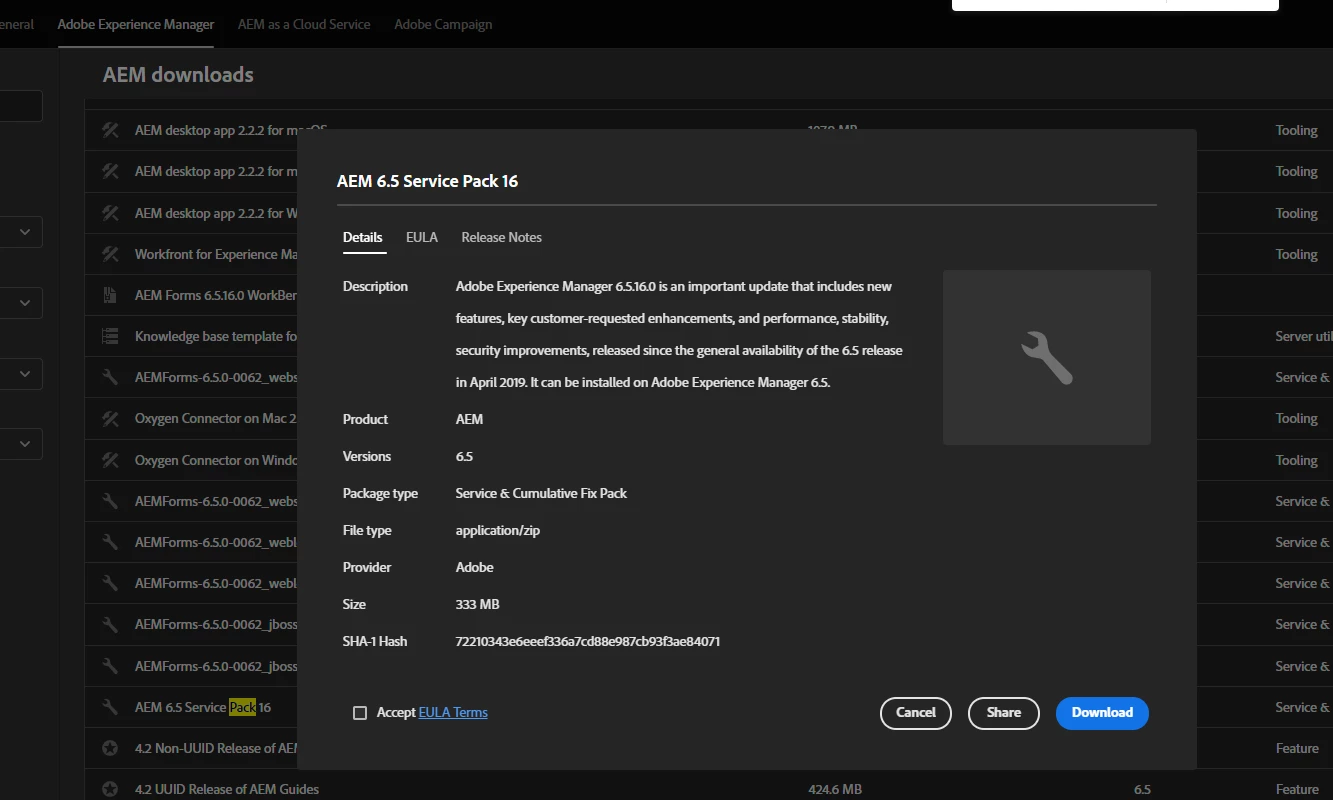Click server icon of Knowledge base template row
Screen dimensions: 1333x800
click(x=111, y=336)
